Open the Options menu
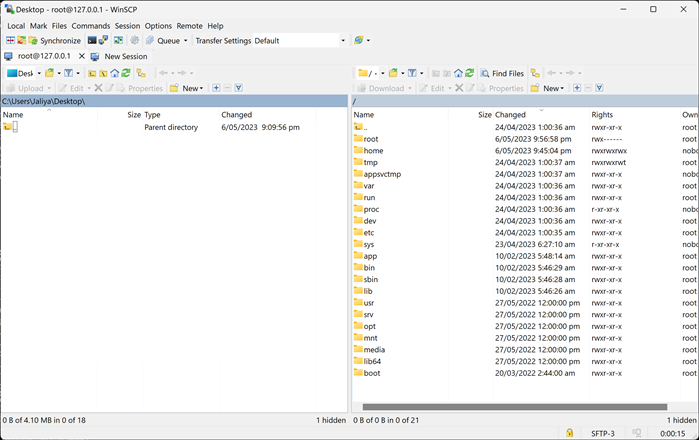 point(158,26)
